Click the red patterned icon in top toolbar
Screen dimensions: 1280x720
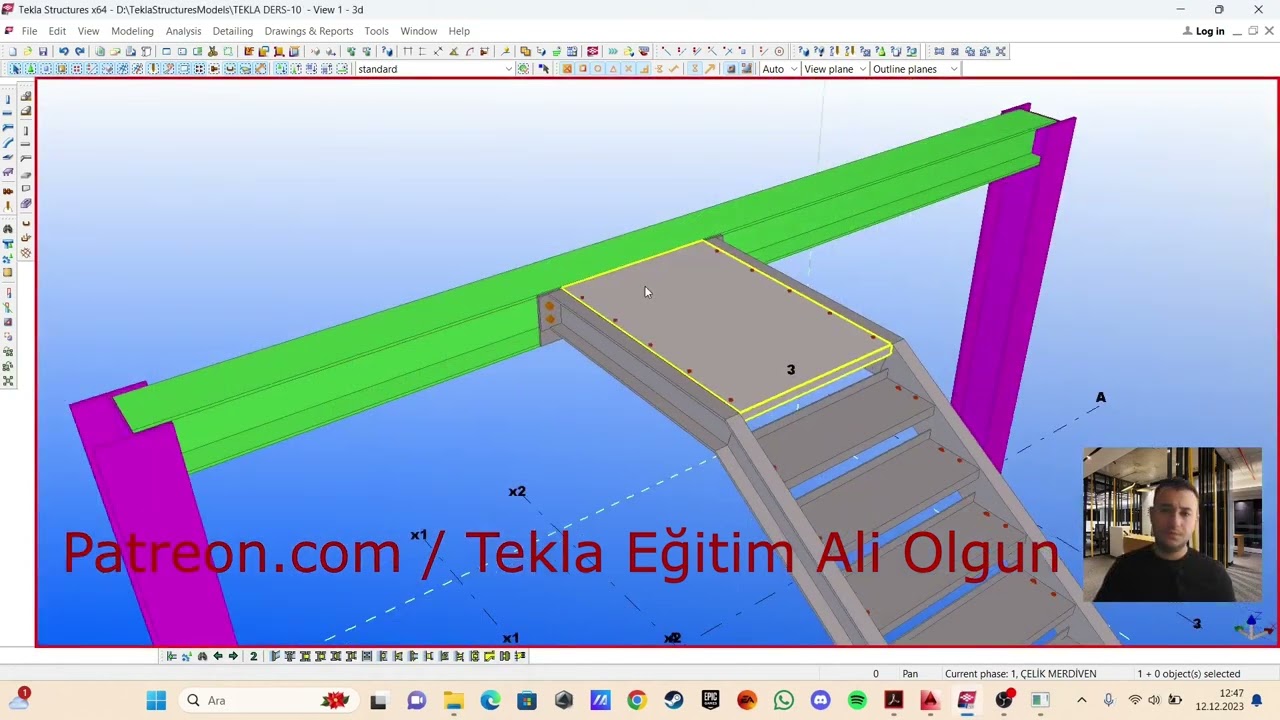click(x=592, y=51)
